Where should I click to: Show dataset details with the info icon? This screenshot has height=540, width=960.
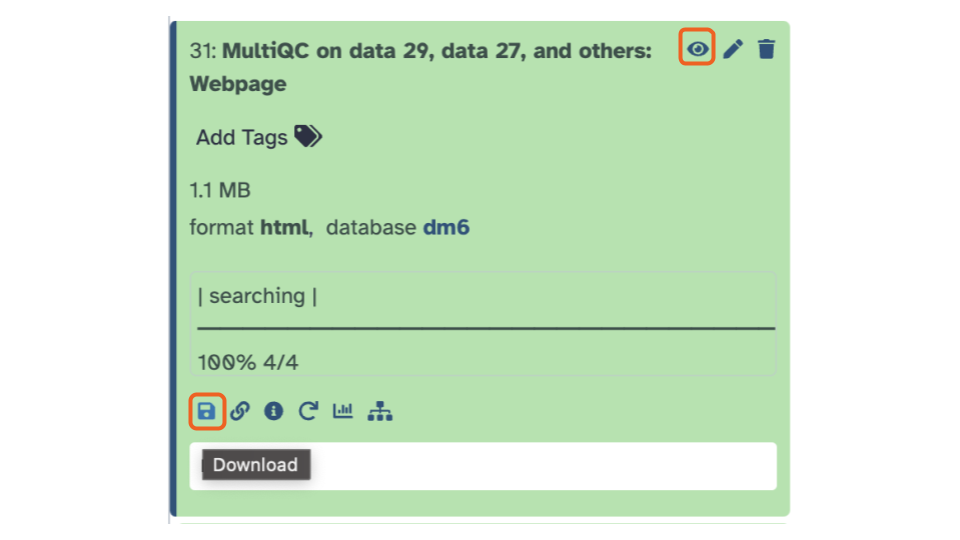click(273, 411)
